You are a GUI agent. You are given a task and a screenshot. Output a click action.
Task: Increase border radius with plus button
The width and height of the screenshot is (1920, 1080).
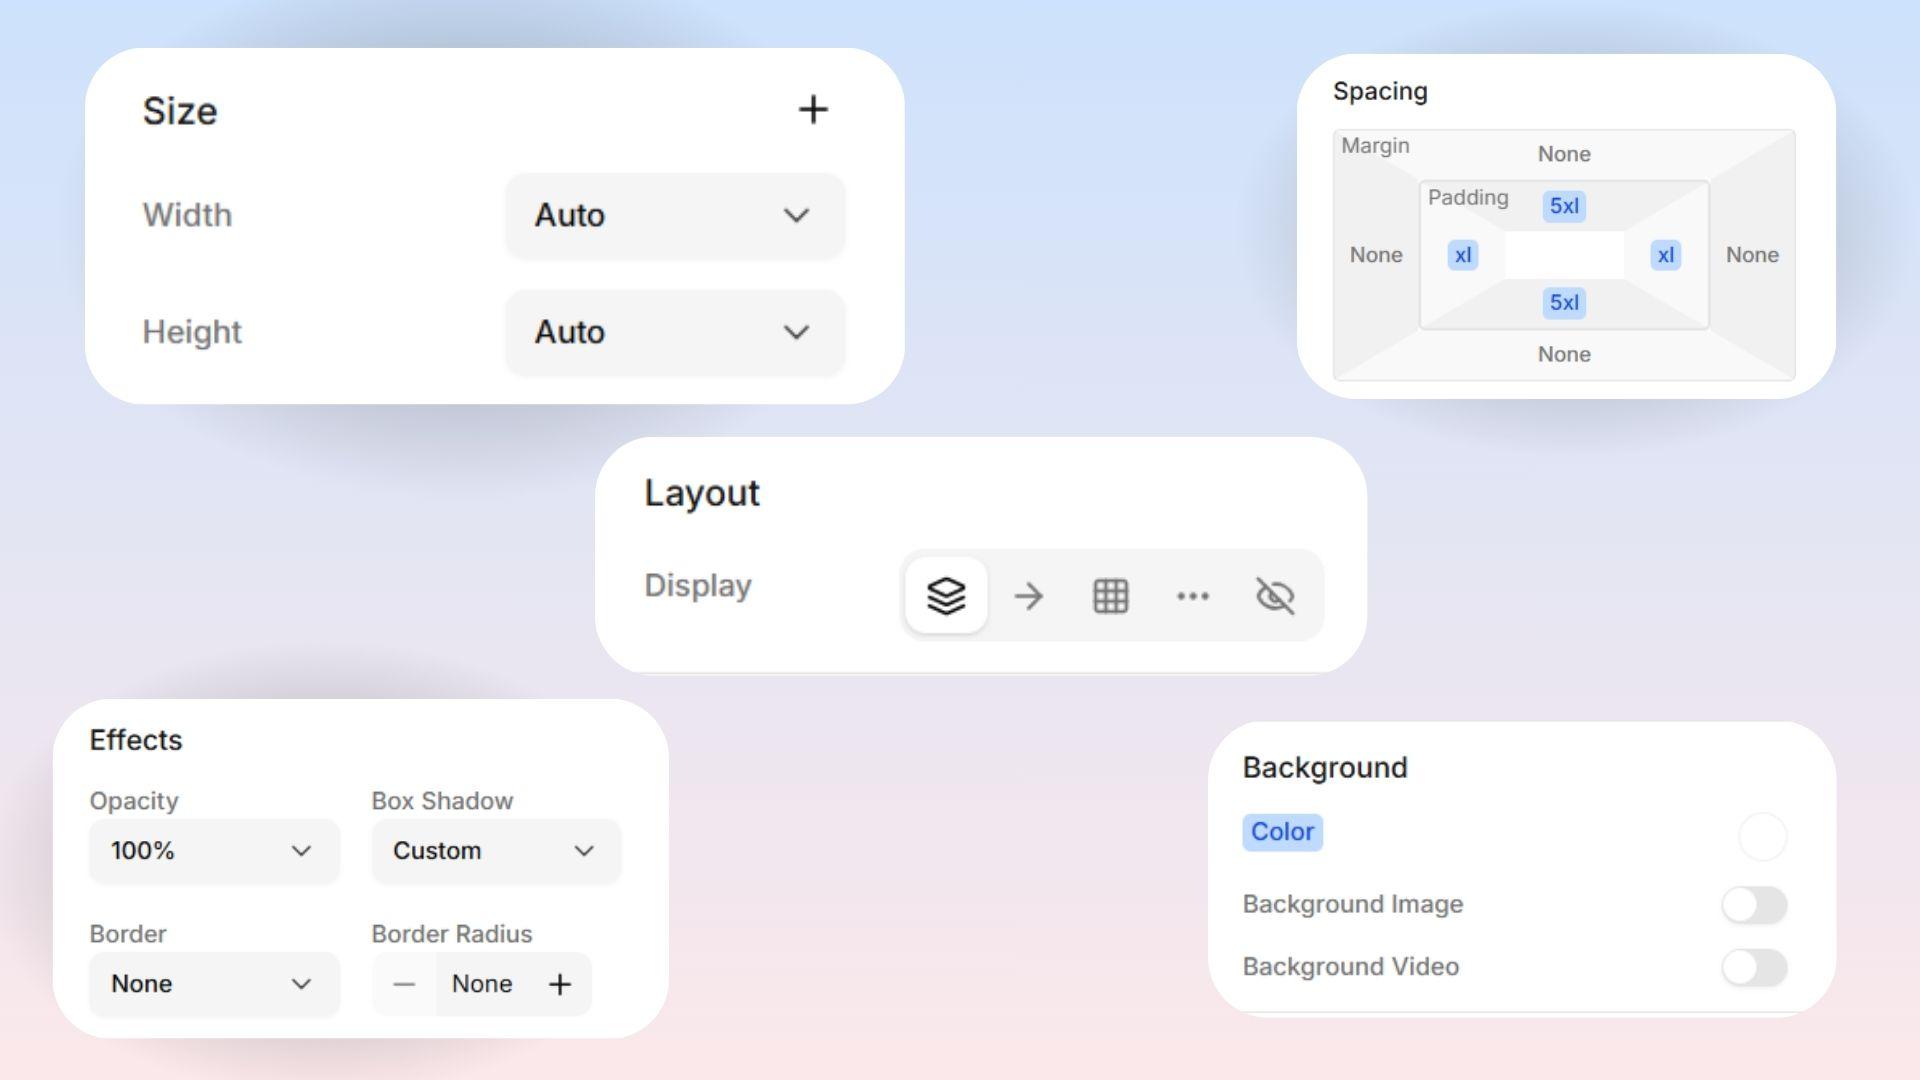click(560, 984)
